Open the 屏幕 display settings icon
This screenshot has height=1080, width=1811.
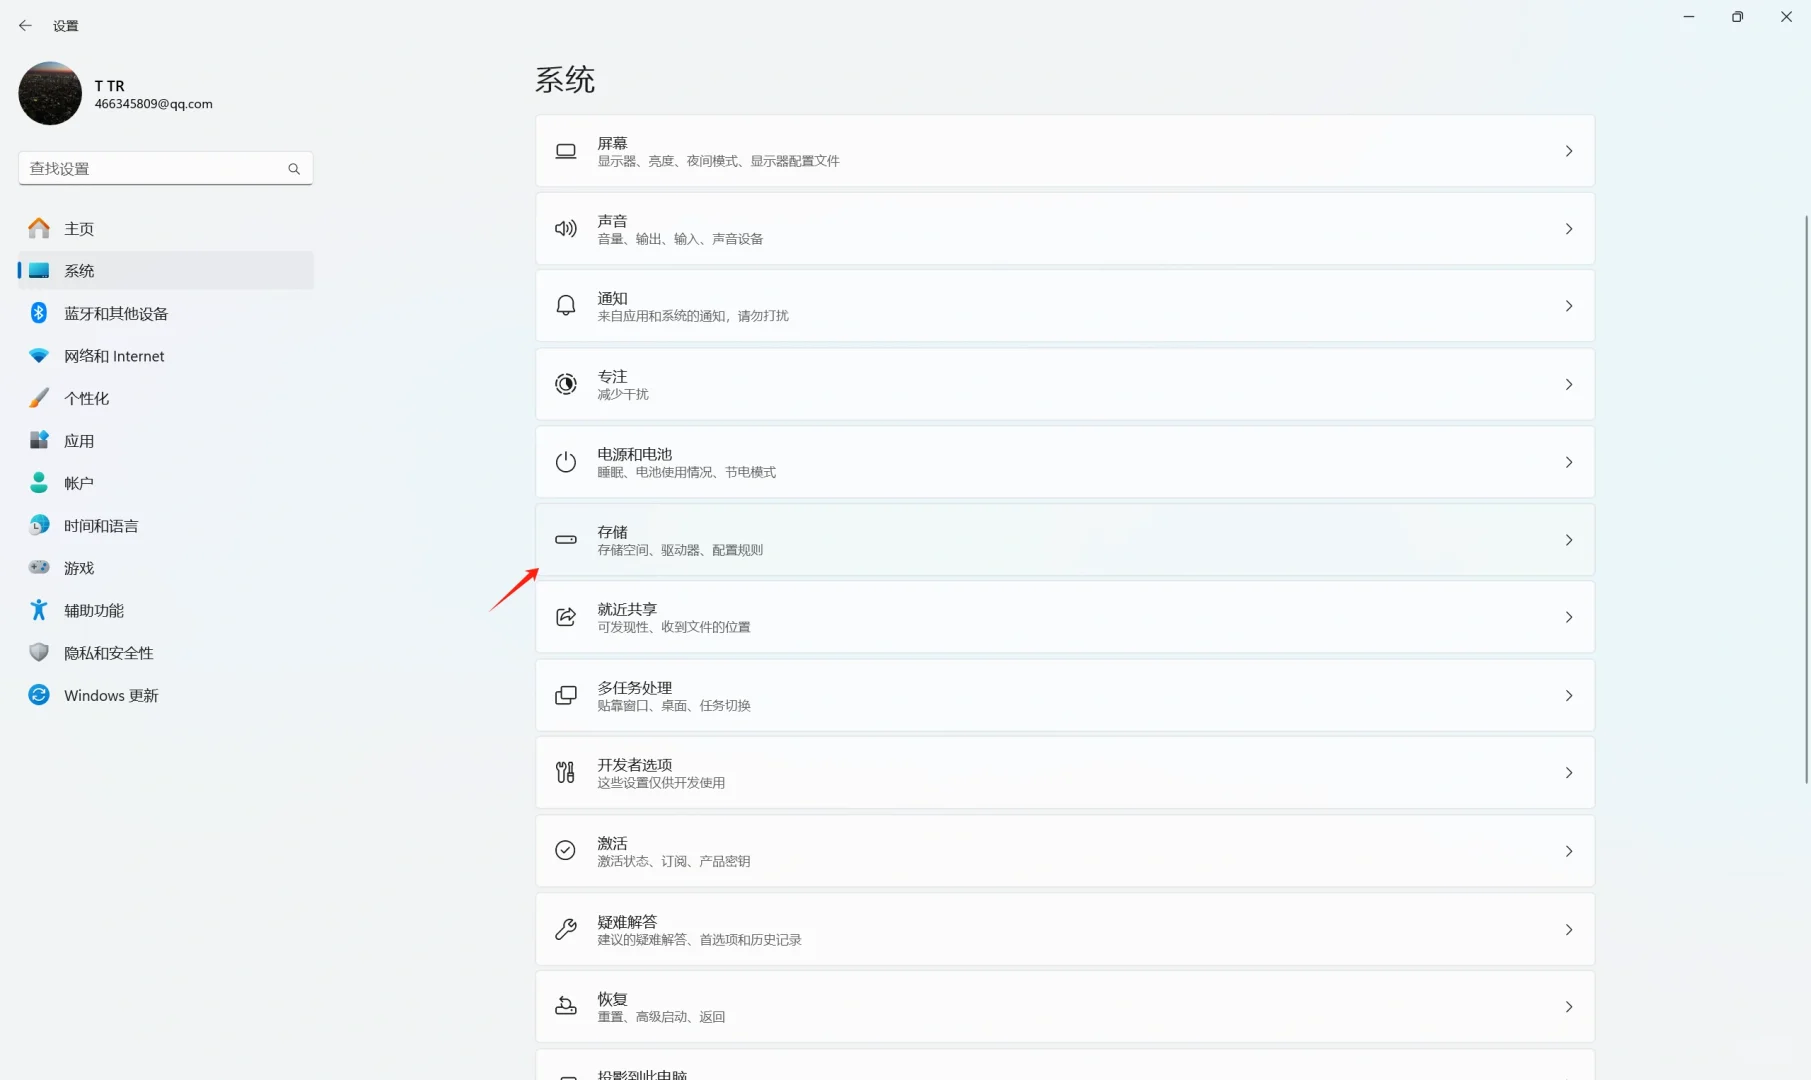coord(565,150)
